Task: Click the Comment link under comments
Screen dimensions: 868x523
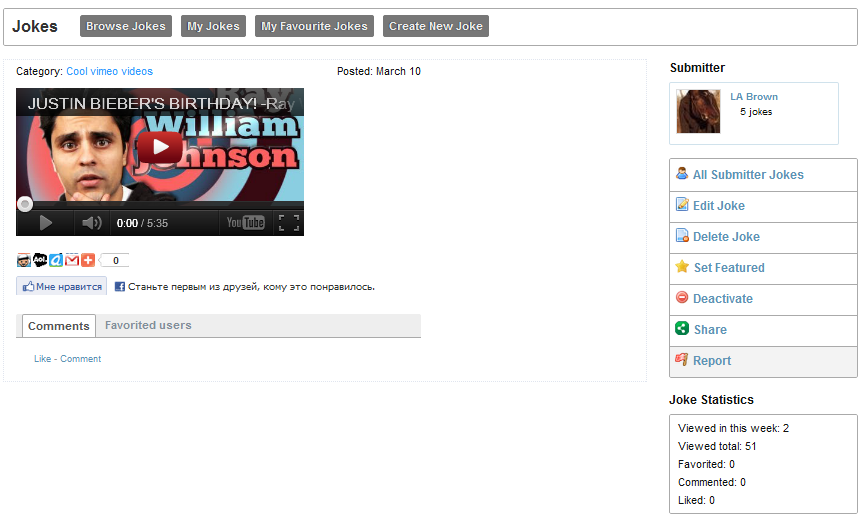Action: pos(81,359)
